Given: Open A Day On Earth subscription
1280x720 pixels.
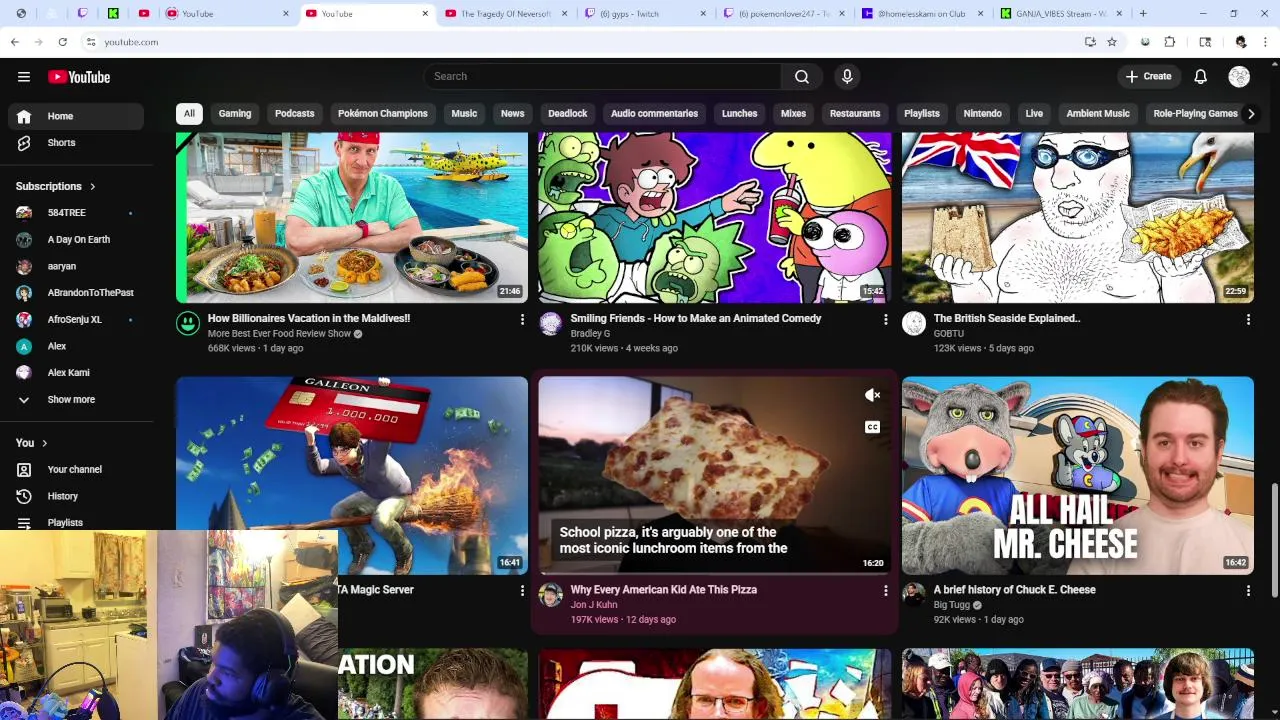Looking at the screenshot, I should tap(76, 240).
